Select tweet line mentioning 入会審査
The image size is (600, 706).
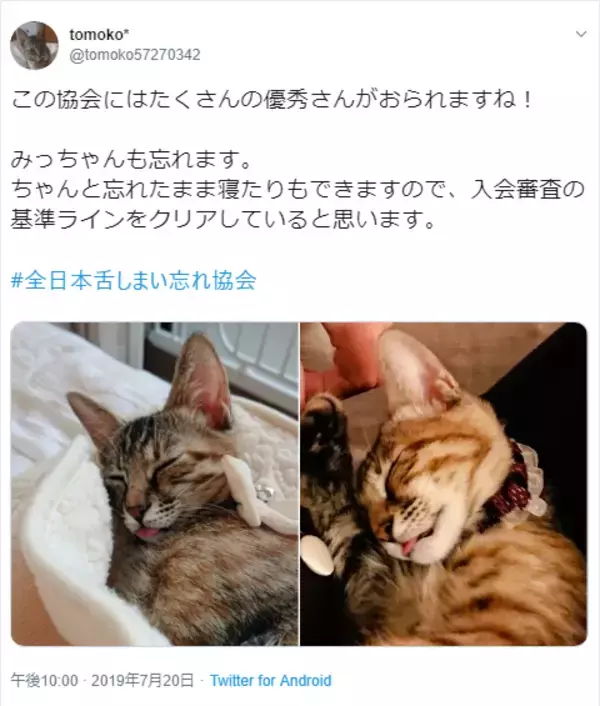[x=298, y=190]
